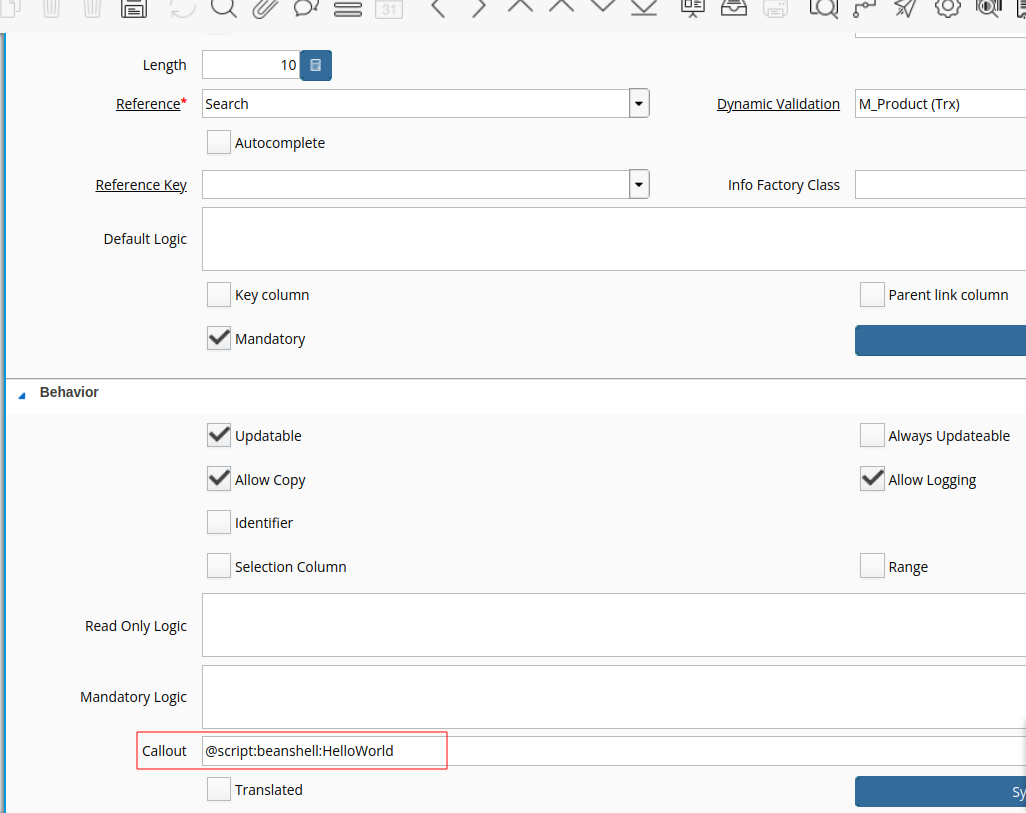Focus the Read Only Logic text area
The image size is (1026, 813).
click(x=614, y=625)
